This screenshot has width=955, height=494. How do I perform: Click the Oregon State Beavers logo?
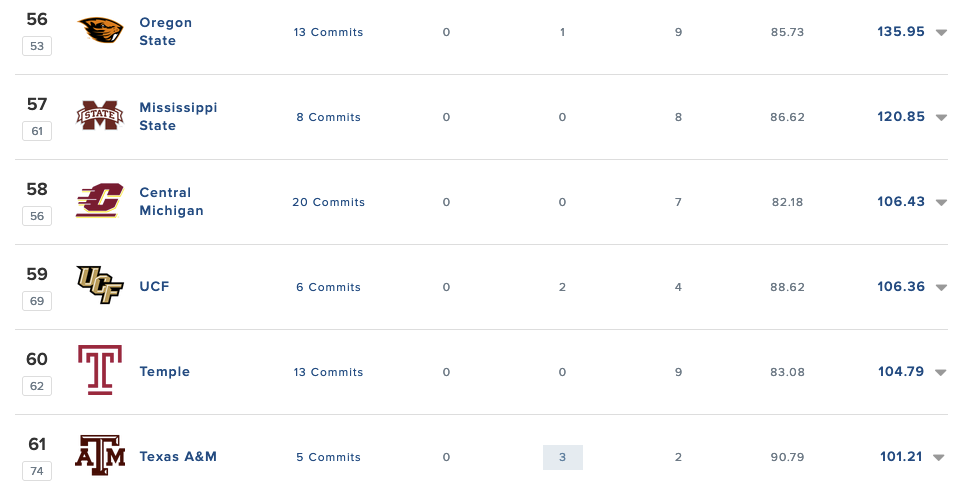click(100, 32)
